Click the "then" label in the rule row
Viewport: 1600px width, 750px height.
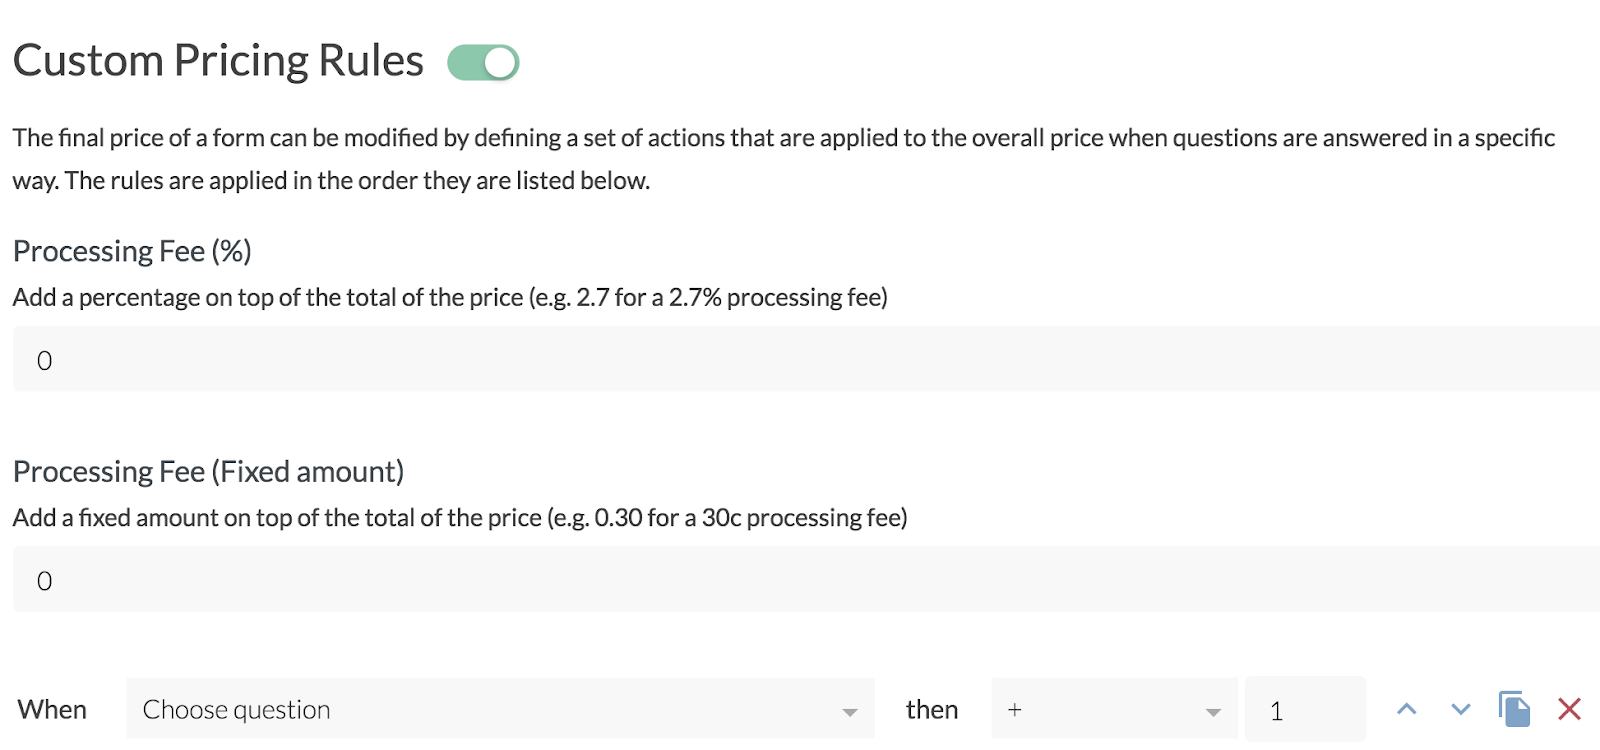(x=931, y=710)
